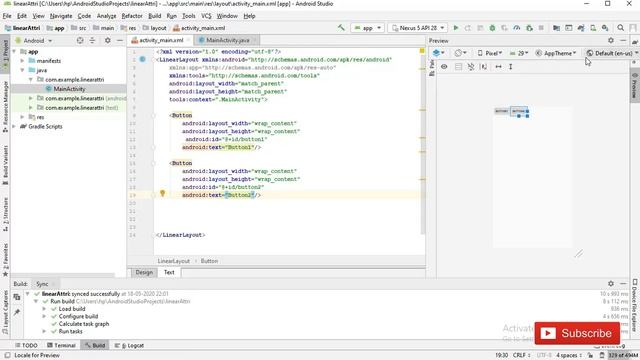640x360 pixels.
Task: Click Expand Vertically arrow icon in preview toolbar
Action: [511, 67]
